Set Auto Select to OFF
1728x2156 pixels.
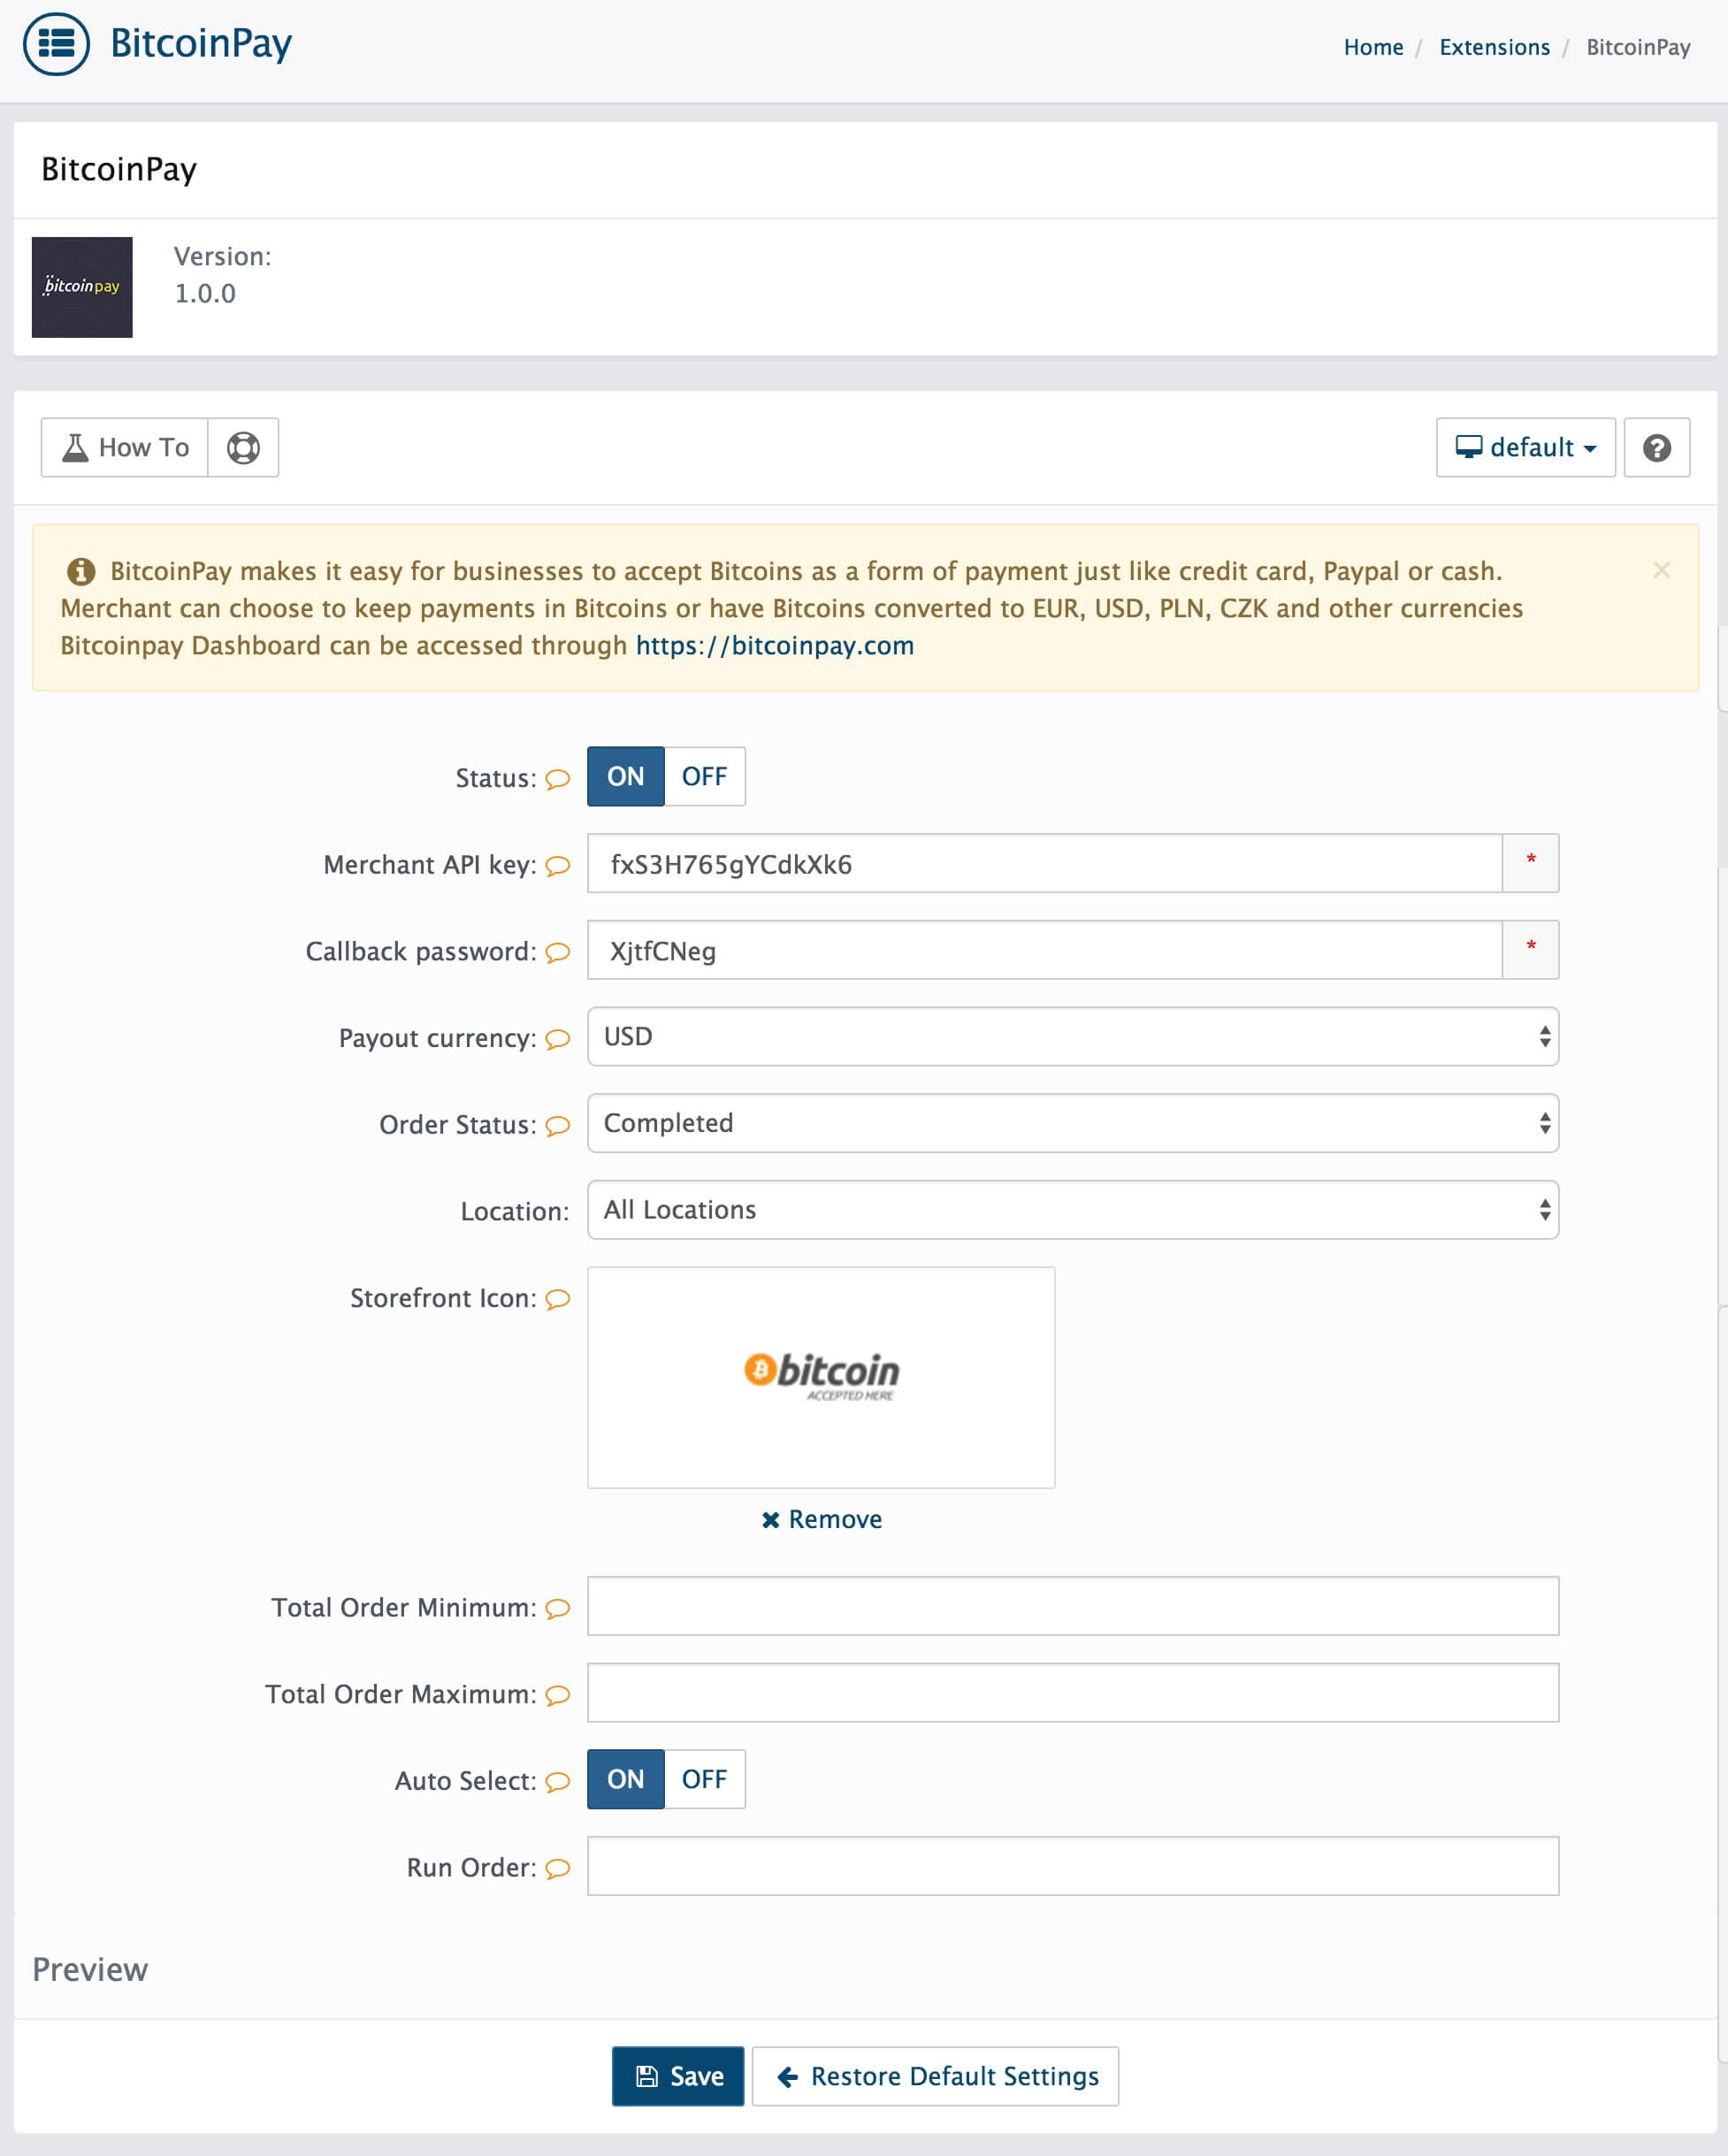click(704, 1779)
